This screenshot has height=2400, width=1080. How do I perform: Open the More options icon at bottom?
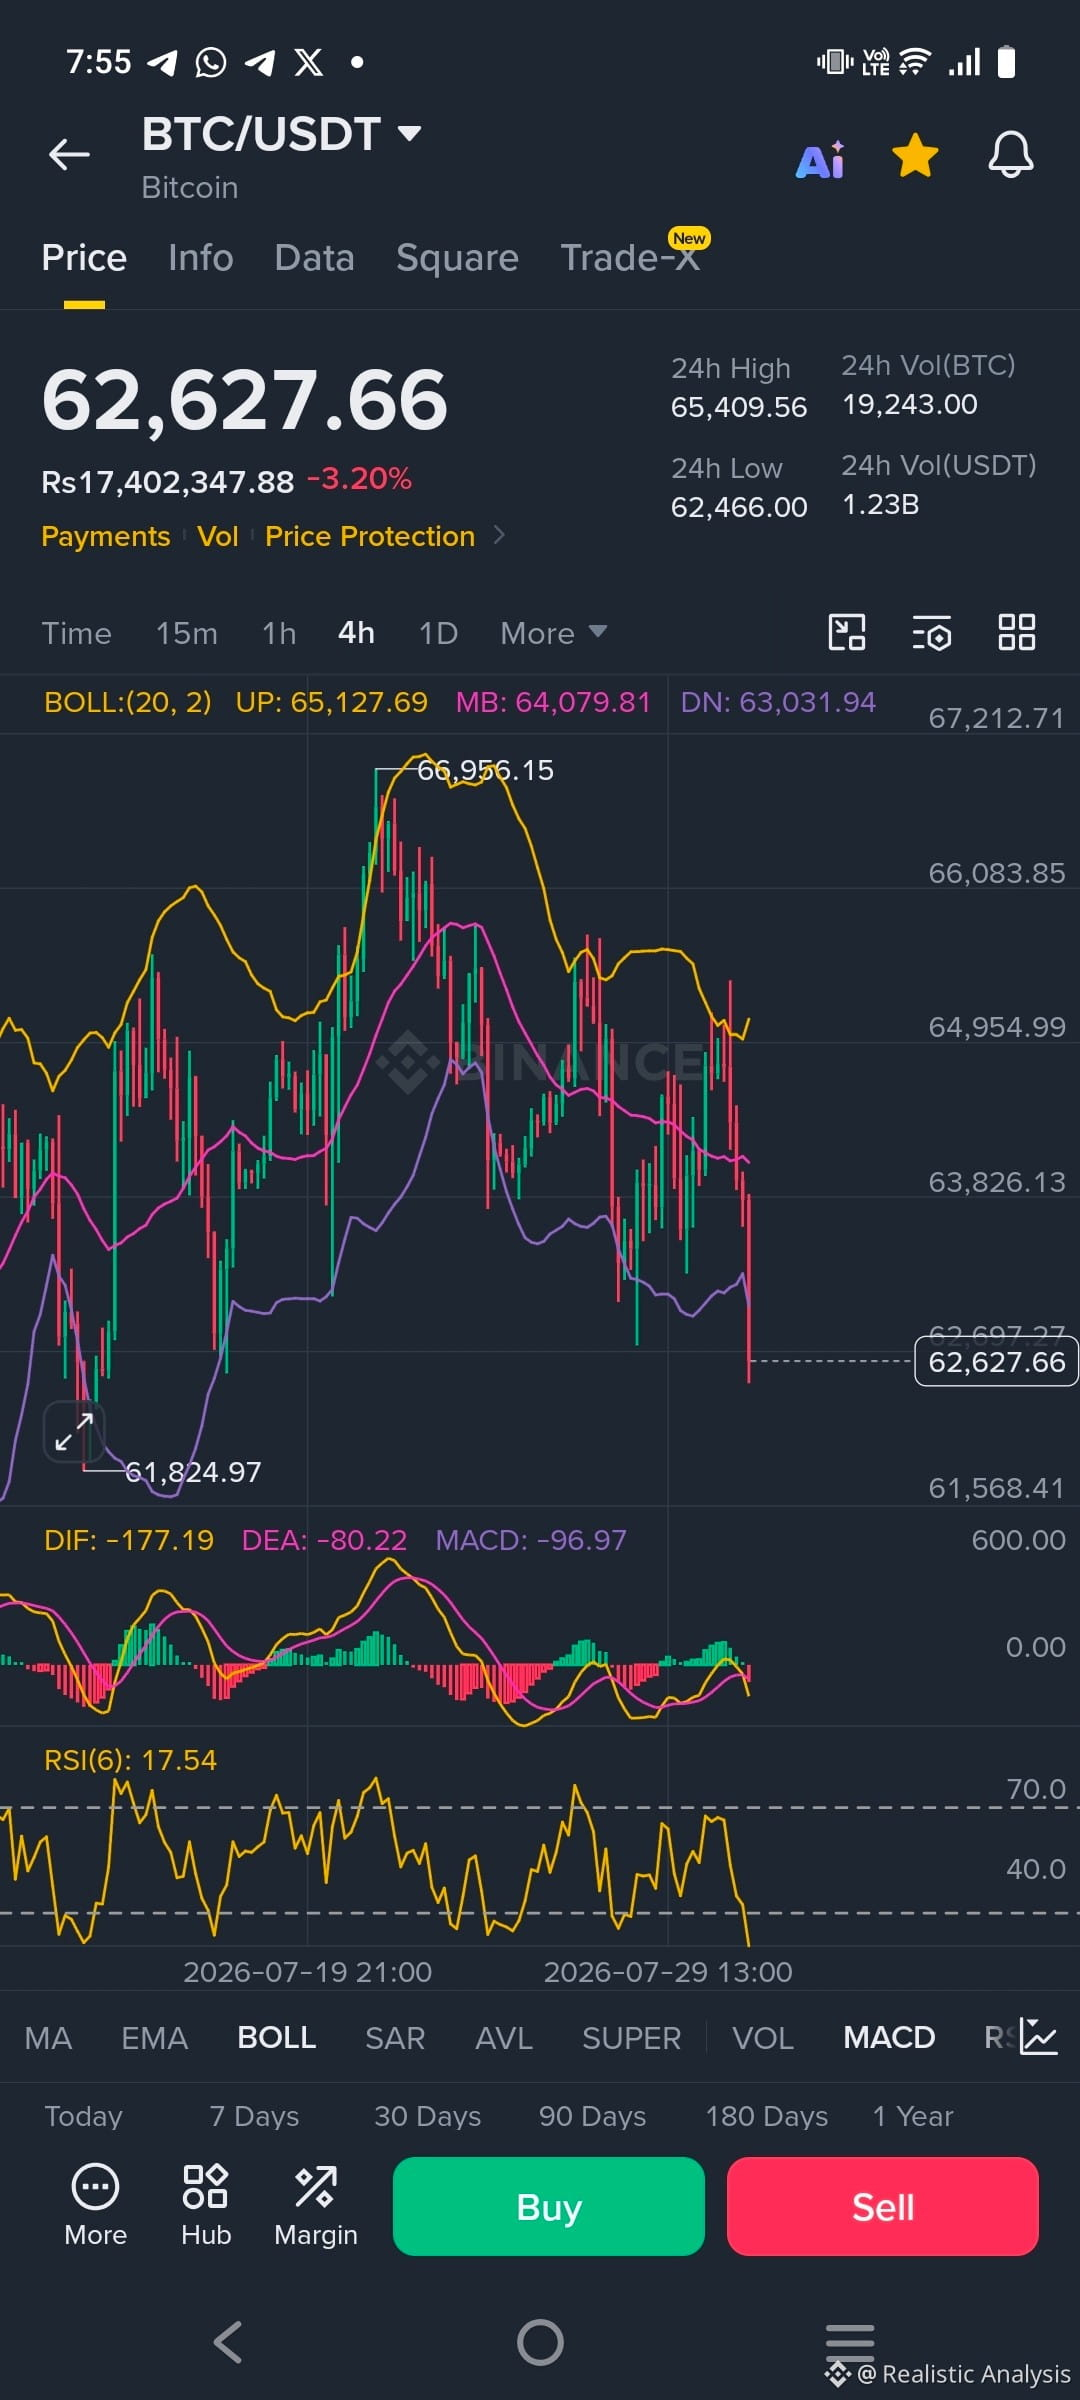[96, 2205]
